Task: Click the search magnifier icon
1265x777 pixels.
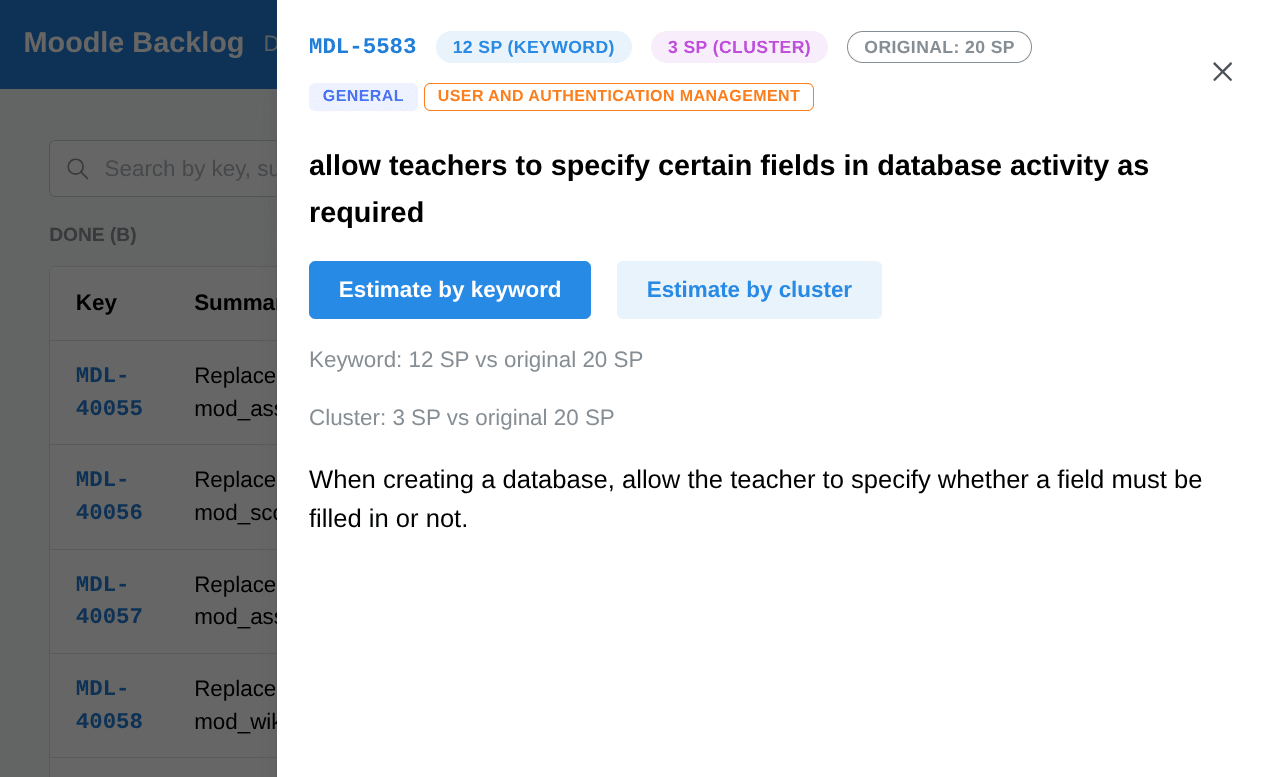Action: (78, 169)
